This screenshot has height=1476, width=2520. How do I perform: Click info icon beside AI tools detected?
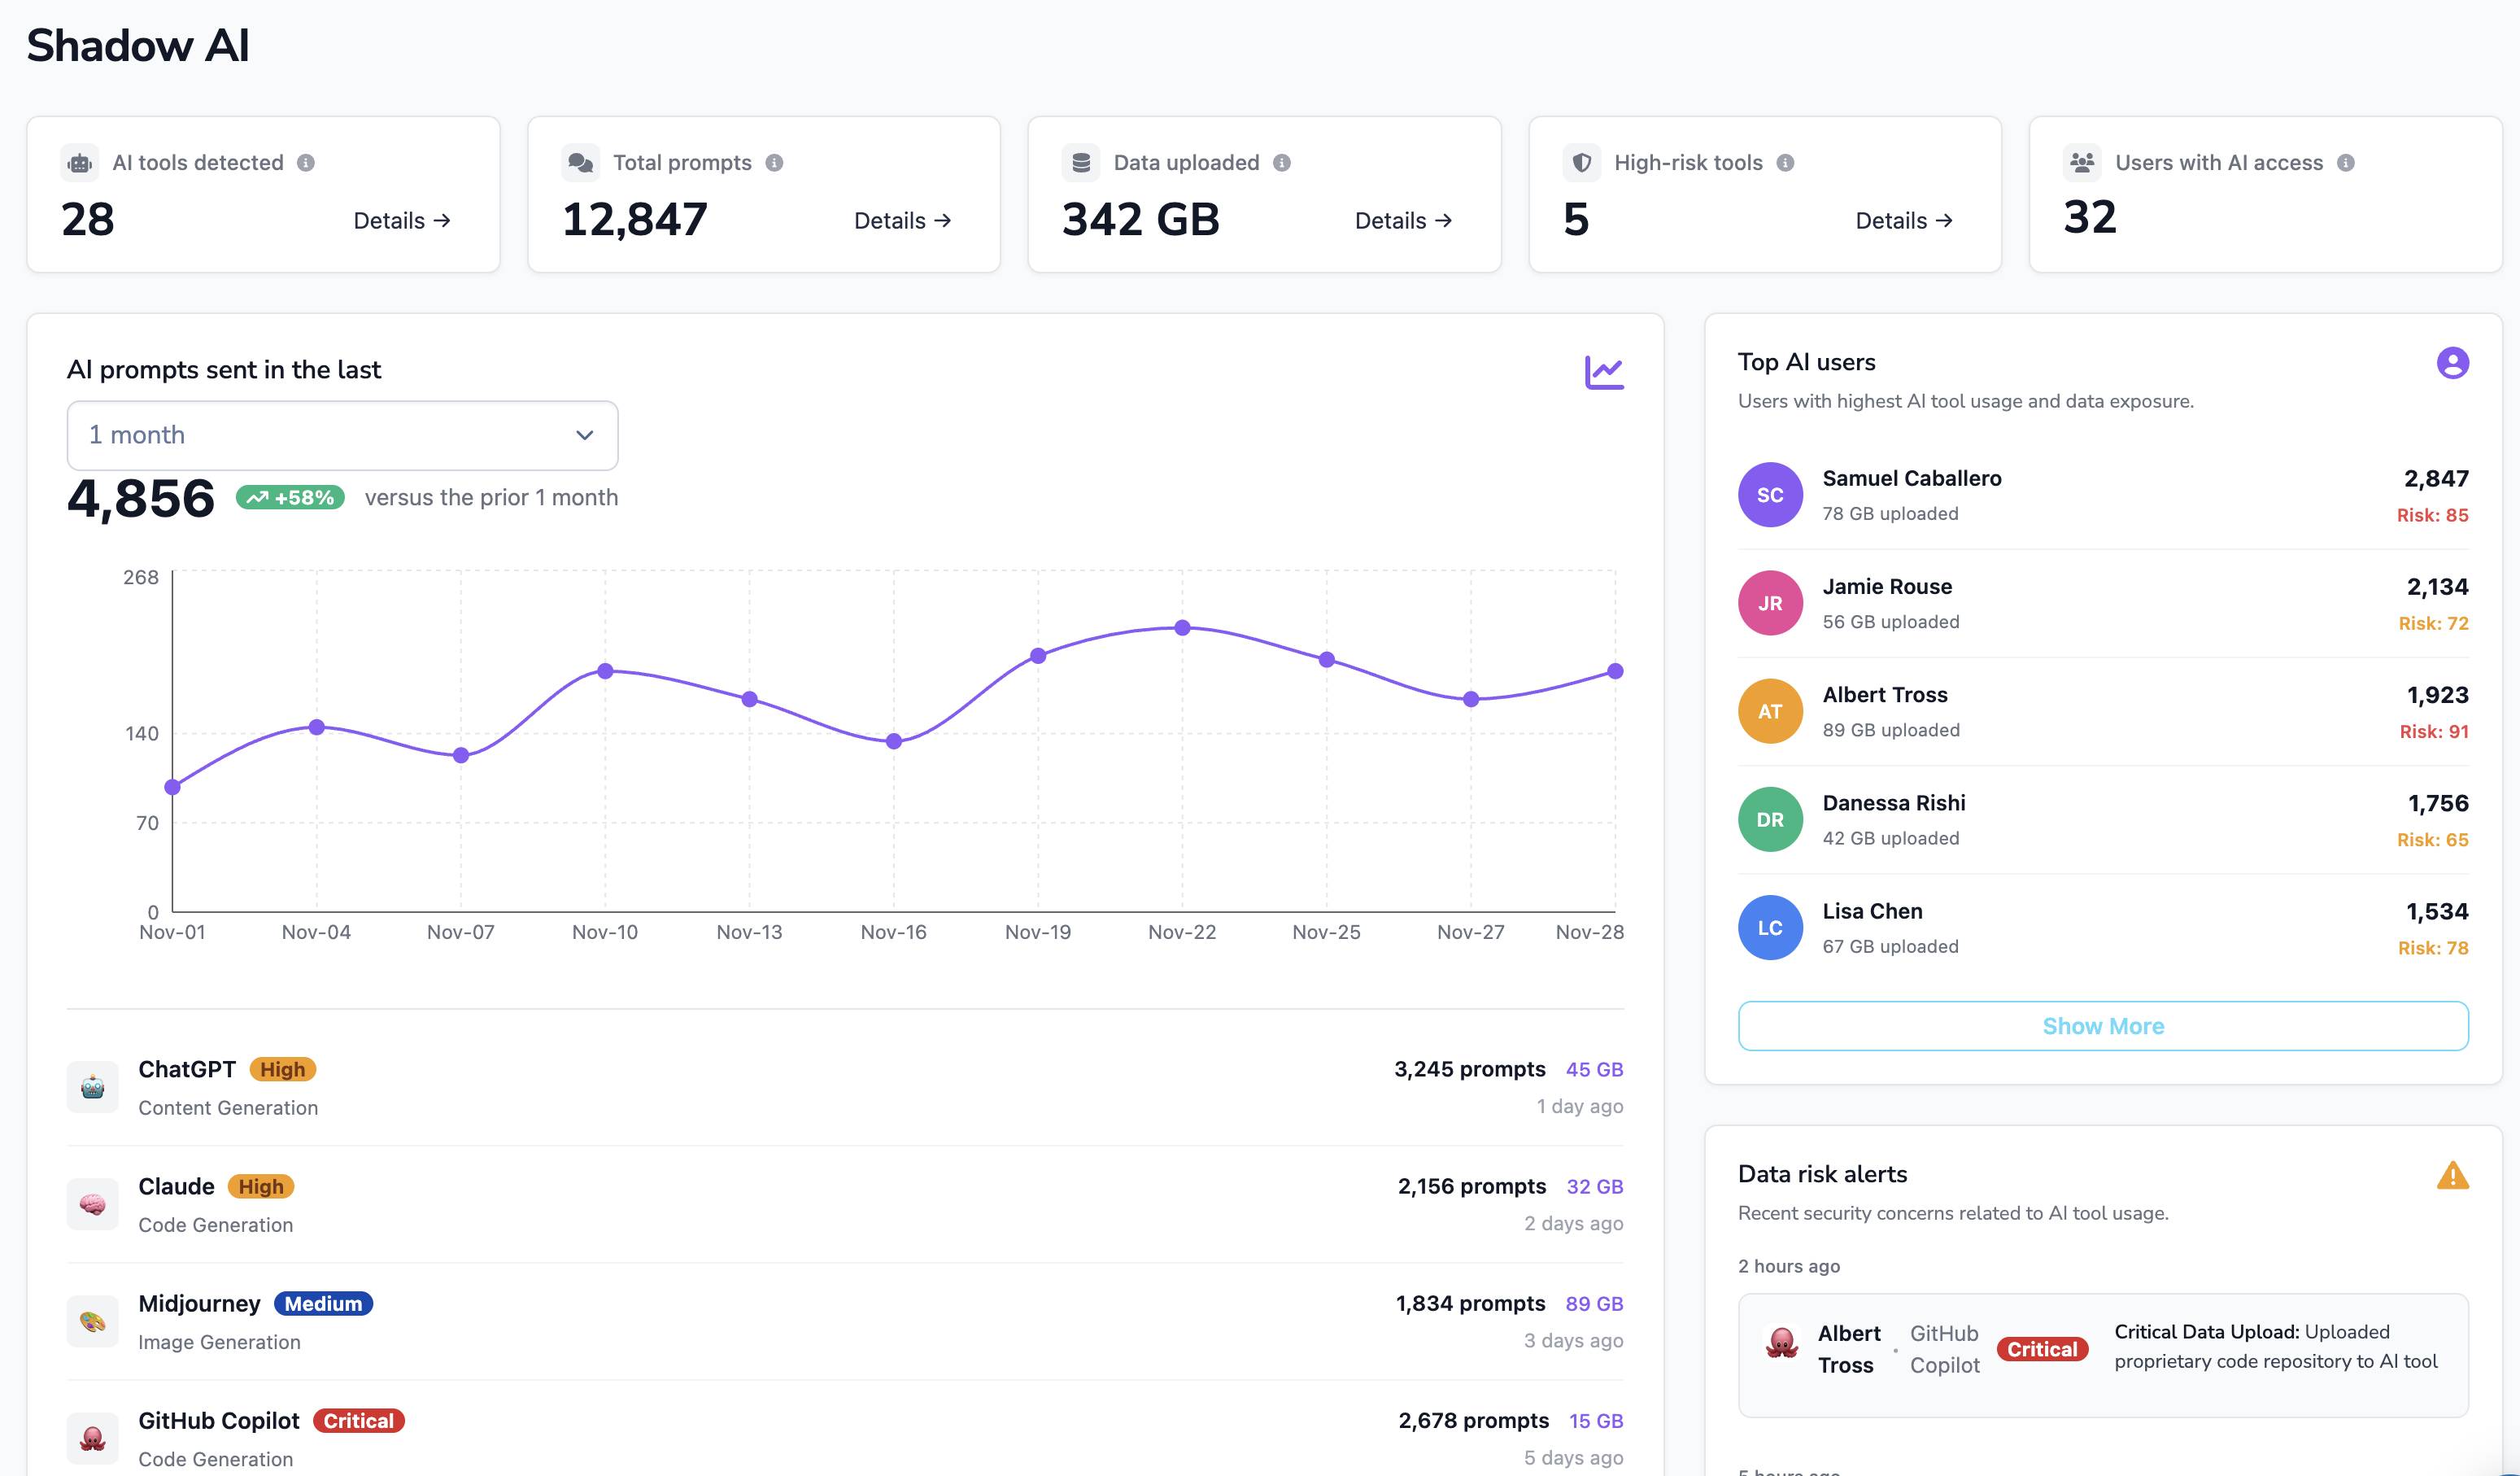tap(306, 163)
